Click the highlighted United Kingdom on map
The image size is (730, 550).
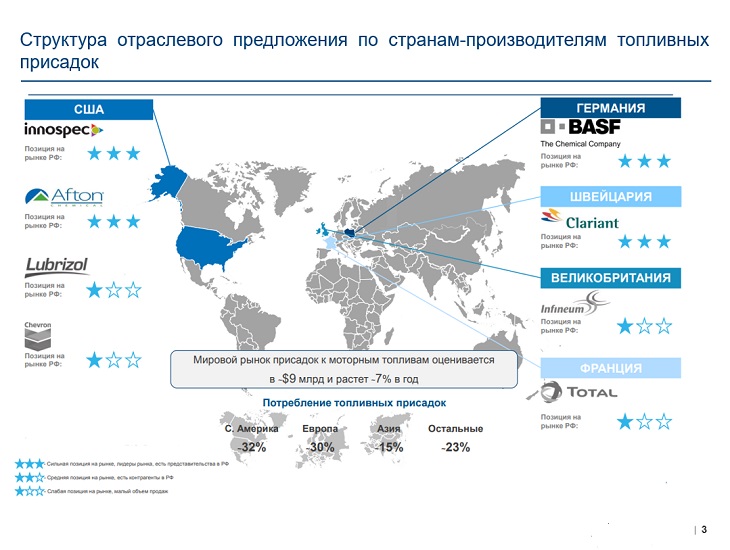[323, 229]
